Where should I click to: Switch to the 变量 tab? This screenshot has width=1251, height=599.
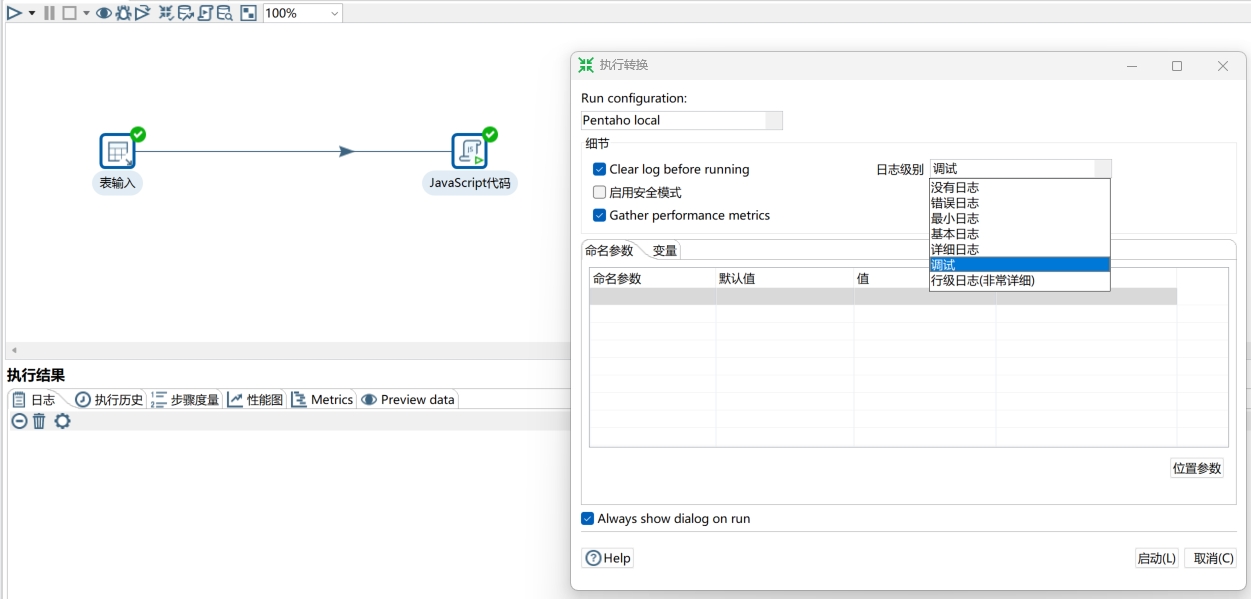pos(665,250)
